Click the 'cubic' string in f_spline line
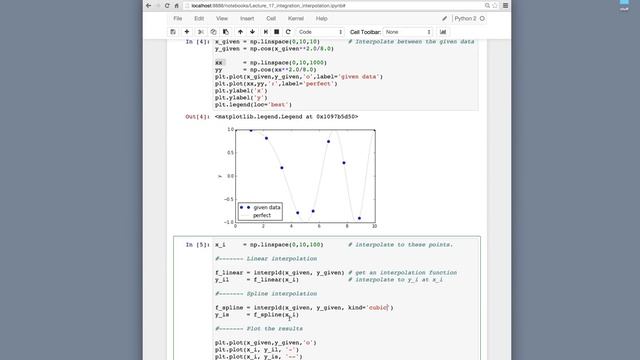The width and height of the screenshot is (640, 360). coord(378,308)
